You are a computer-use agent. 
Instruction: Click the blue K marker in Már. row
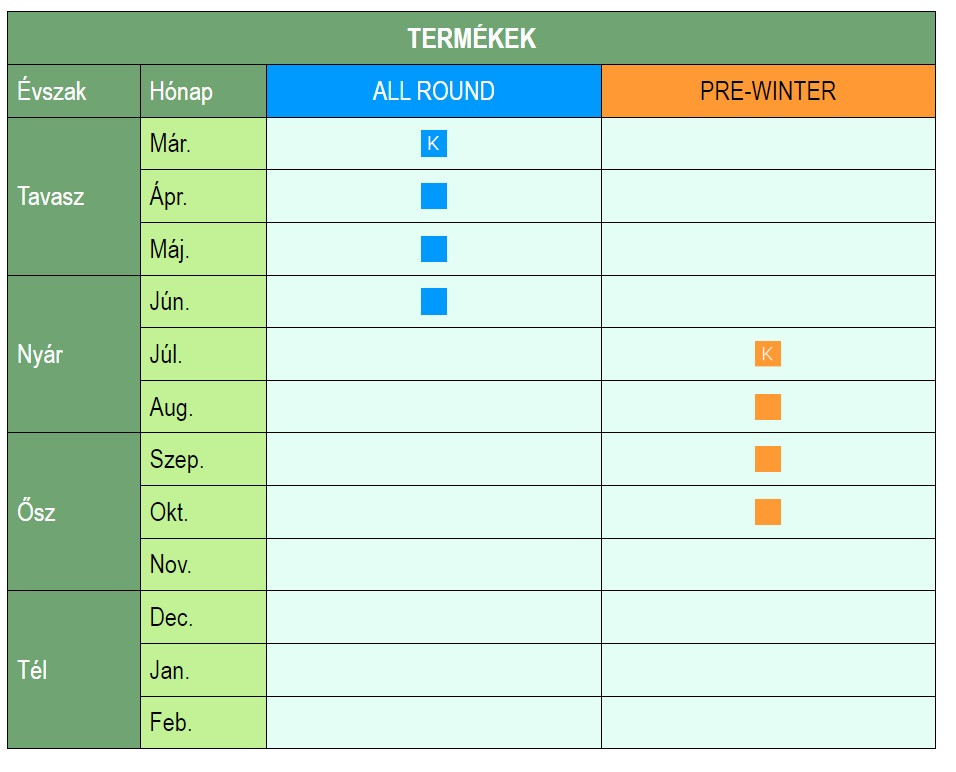[x=433, y=144]
